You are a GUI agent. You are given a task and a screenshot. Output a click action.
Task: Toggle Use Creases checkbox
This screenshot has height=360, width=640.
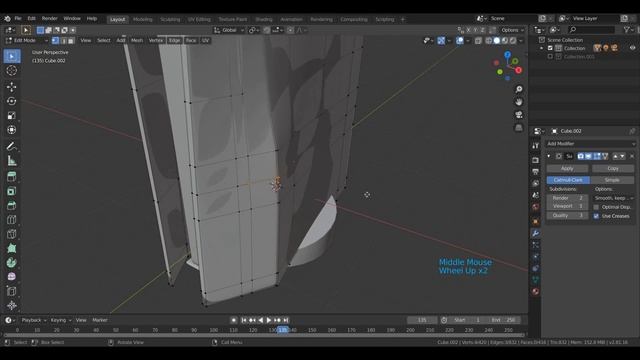click(x=596, y=216)
